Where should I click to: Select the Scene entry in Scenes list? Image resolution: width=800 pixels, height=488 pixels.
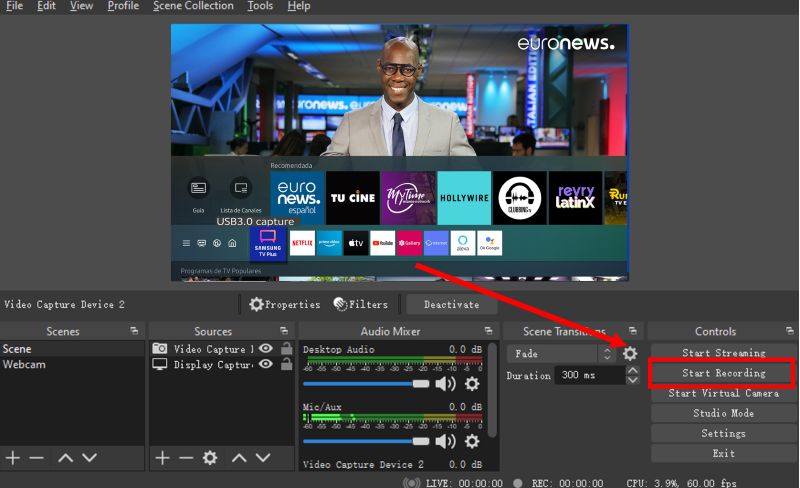click(72, 349)
